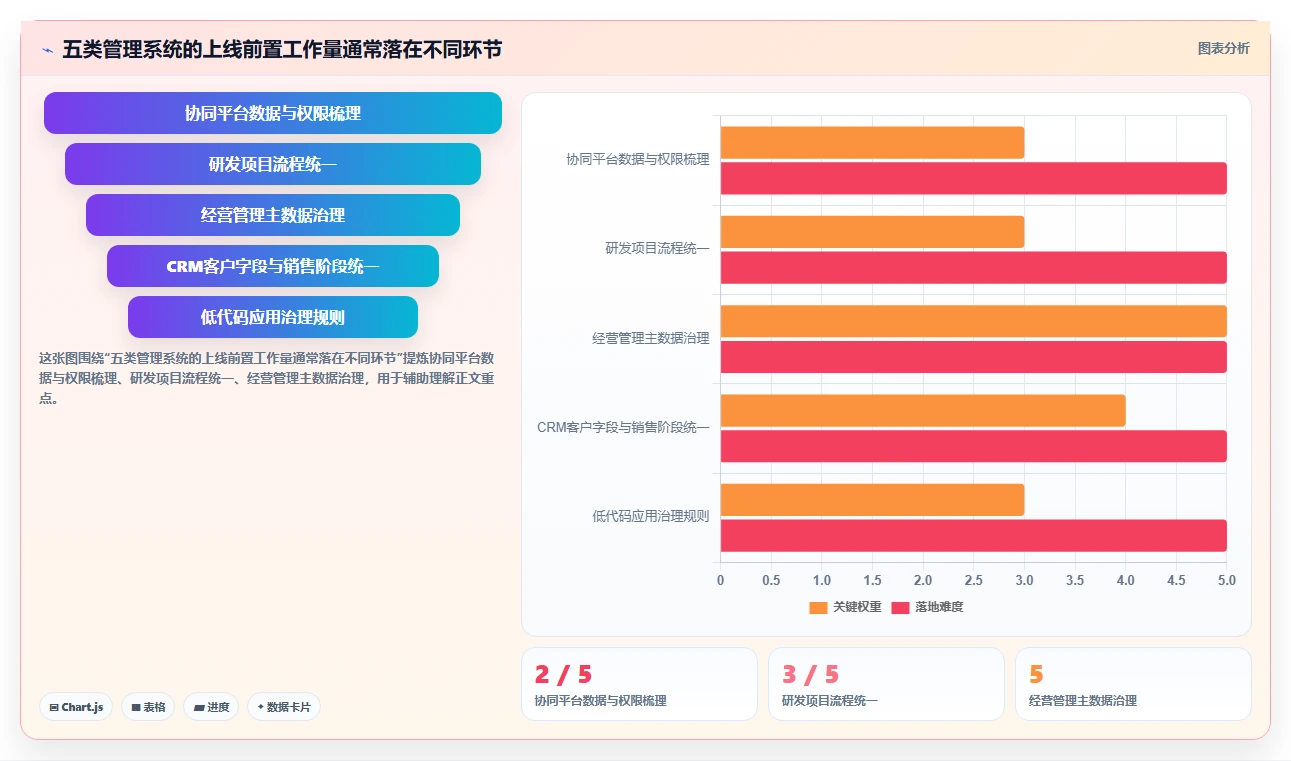This screenshot has width=1291, height=761.
Task: Click the orange bar for 协同平台数据与权限梳理
Action: tap(872, 142)
